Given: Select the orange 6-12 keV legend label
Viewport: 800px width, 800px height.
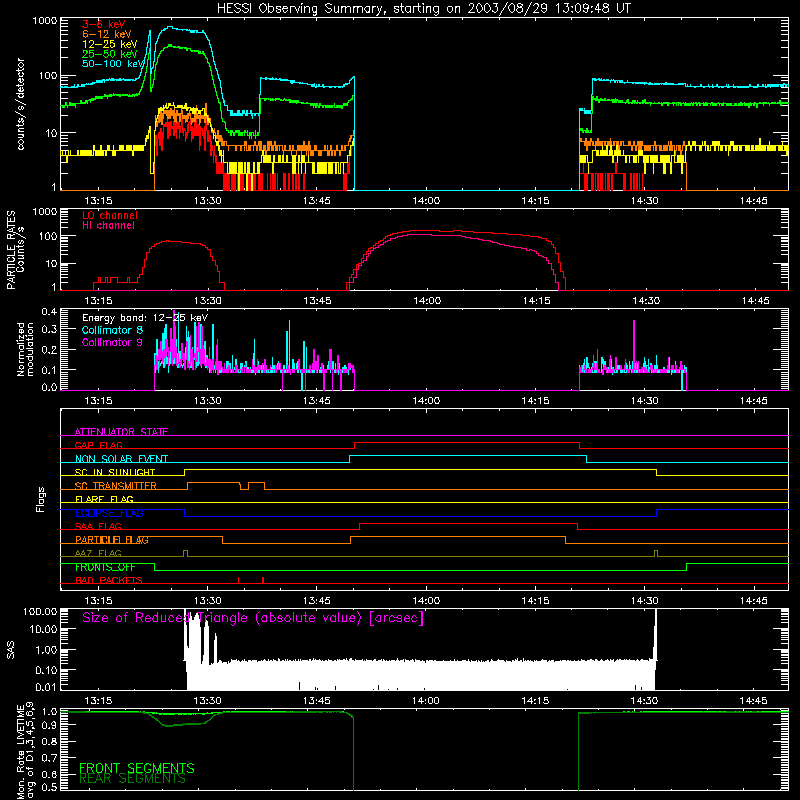Looking at the screenshot, I should tap(107, 34).
